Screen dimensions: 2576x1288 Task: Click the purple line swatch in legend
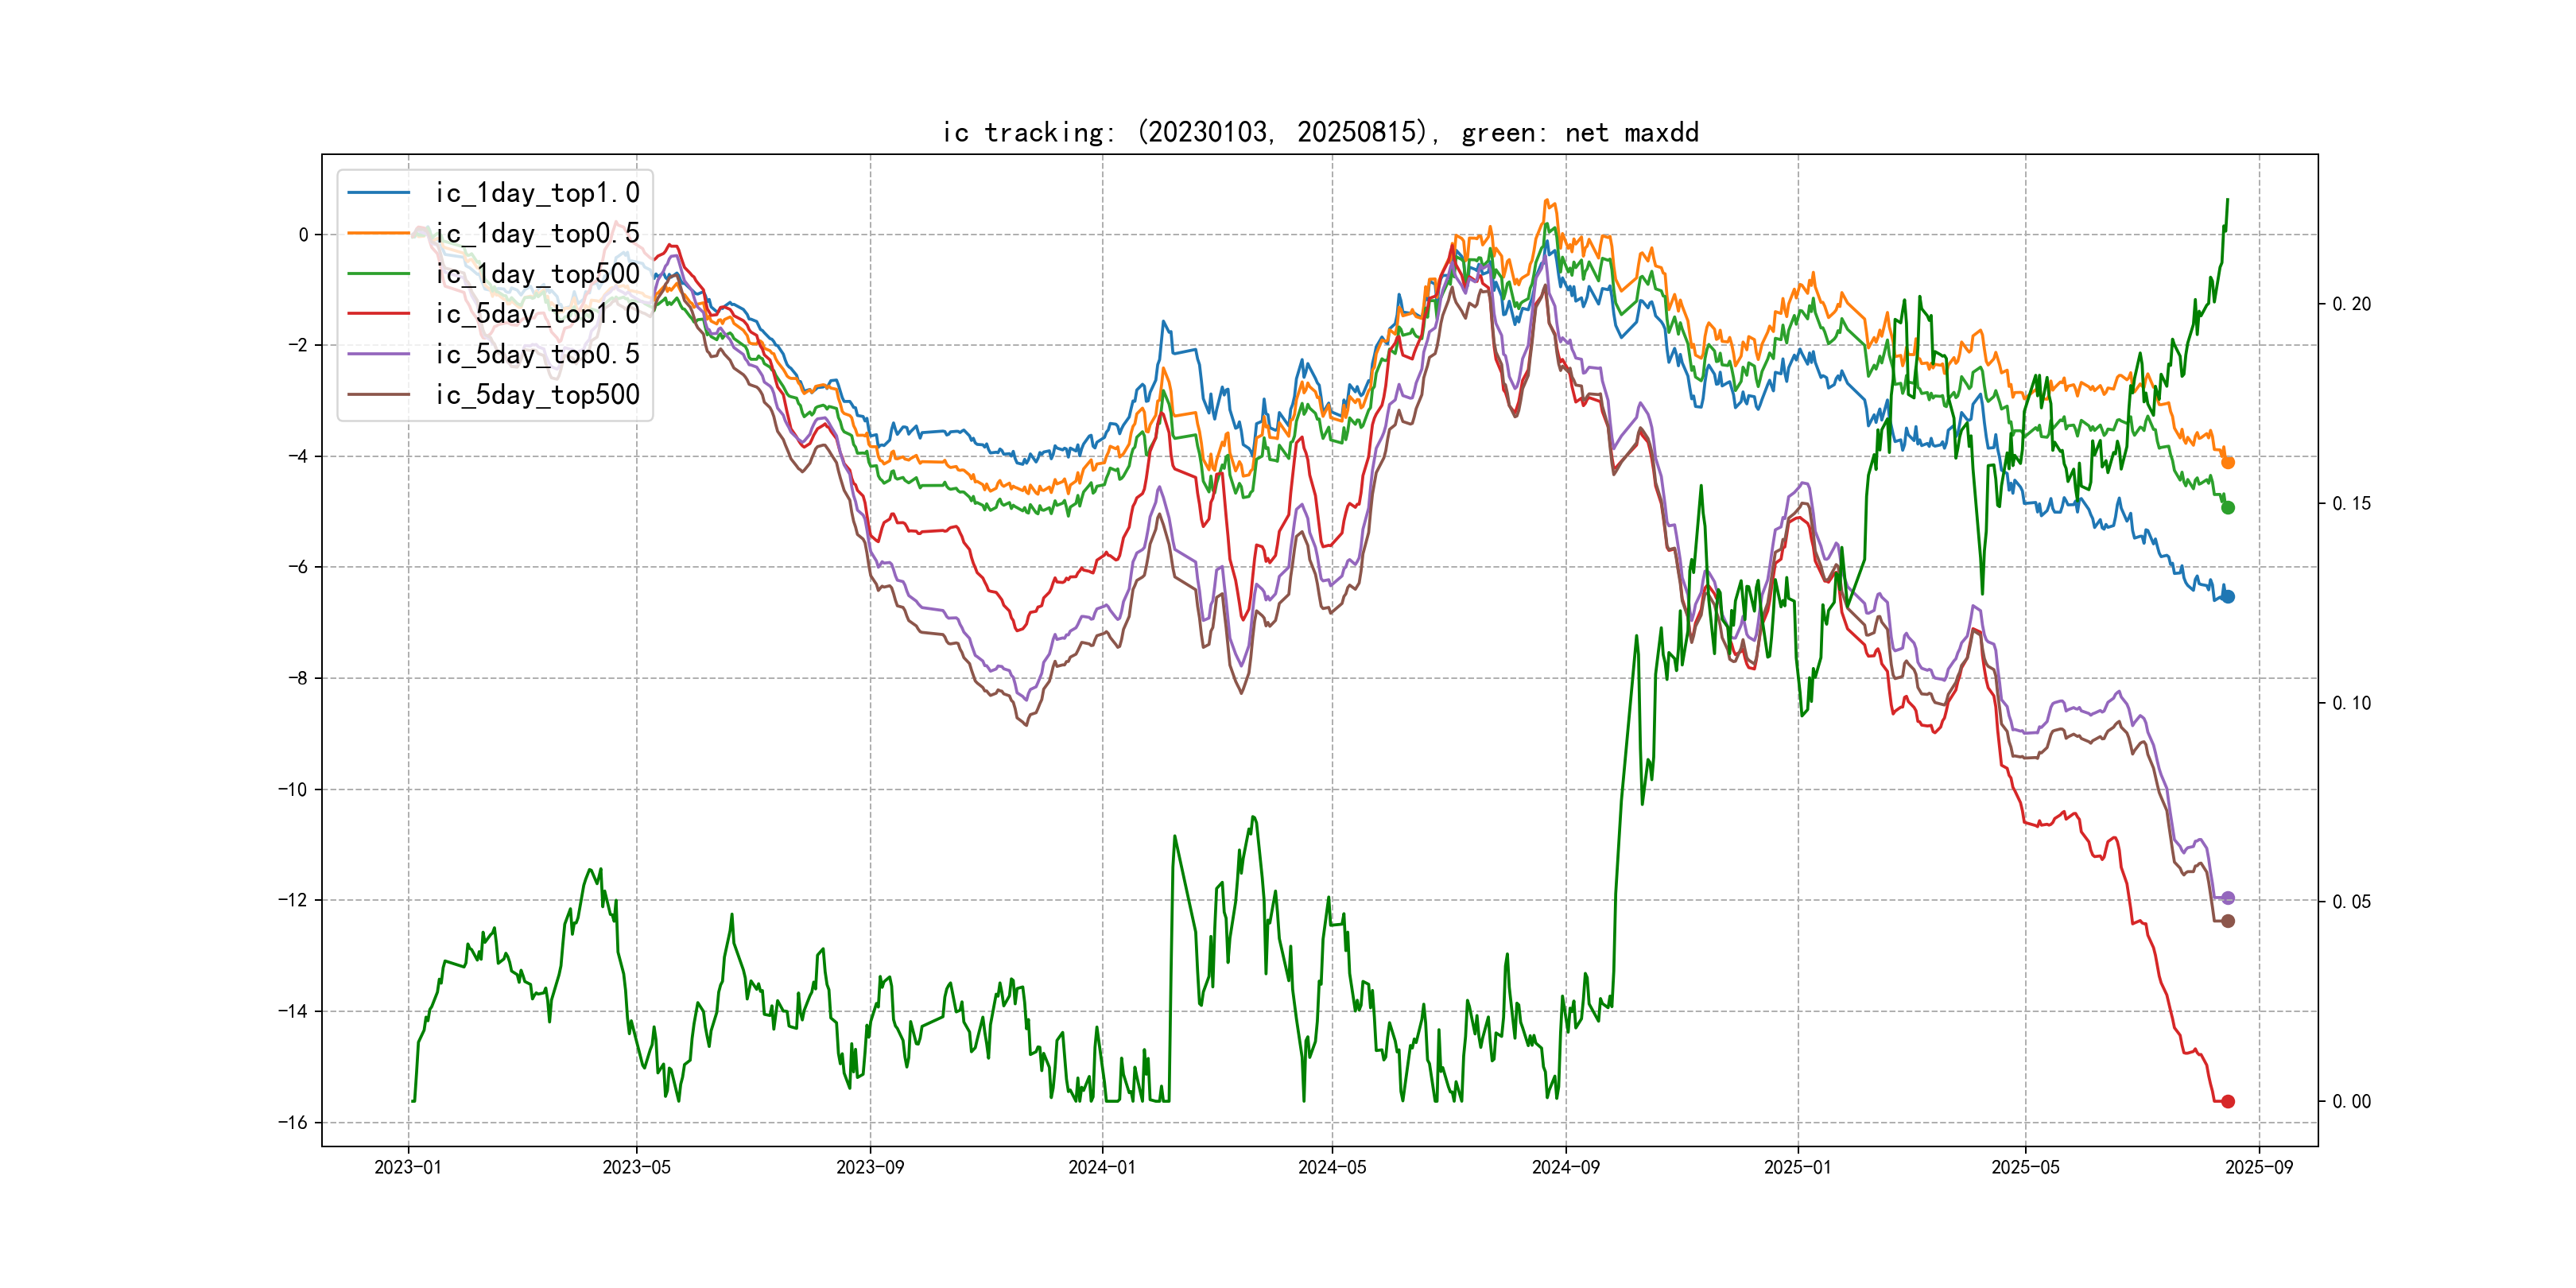[x=379, y=354]
